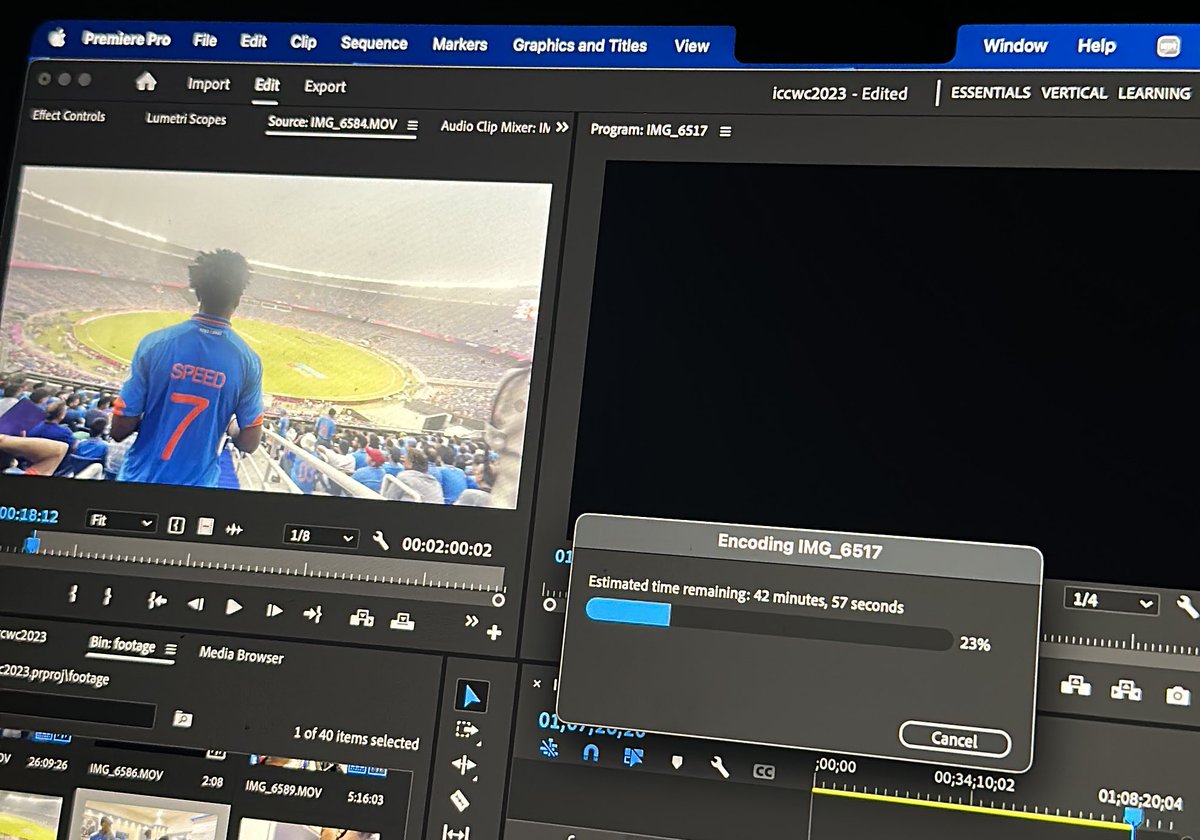1200x840 pixels.
Task: Open the File menu
Action: click(205, 40)
